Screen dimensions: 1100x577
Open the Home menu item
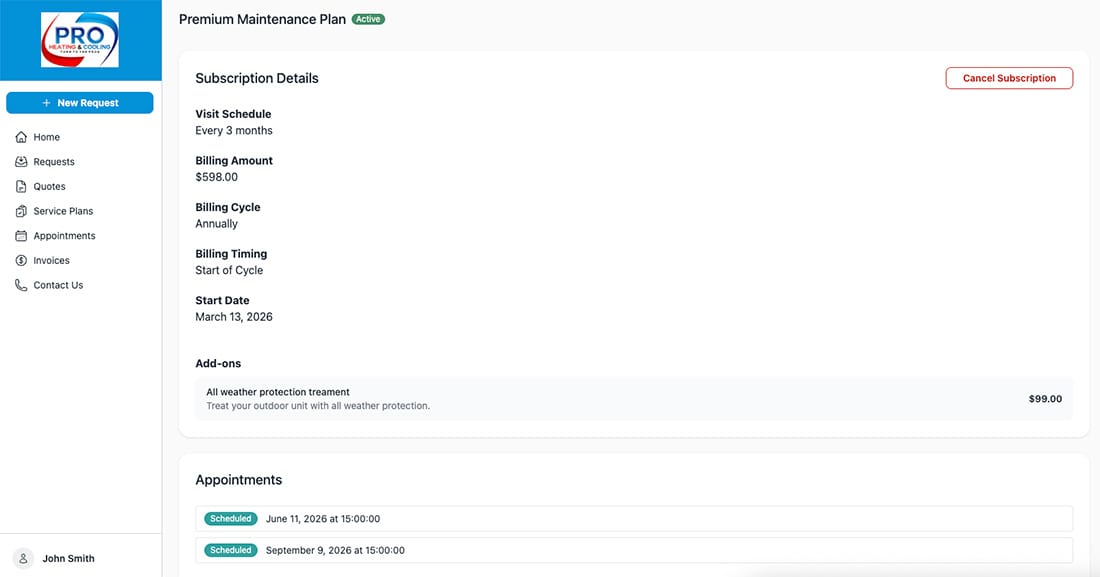(x=46, y=137)
